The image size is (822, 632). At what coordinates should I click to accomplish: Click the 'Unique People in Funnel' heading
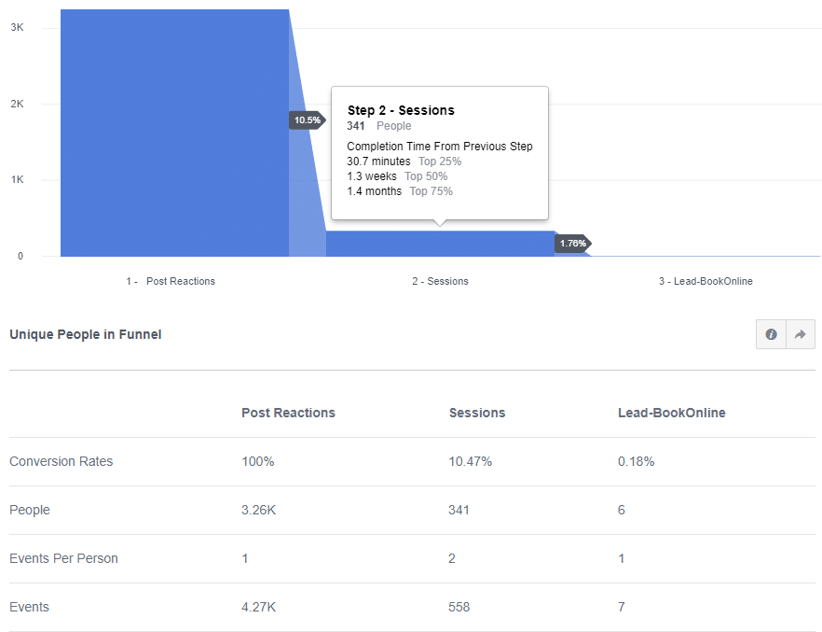click(85, 335)
